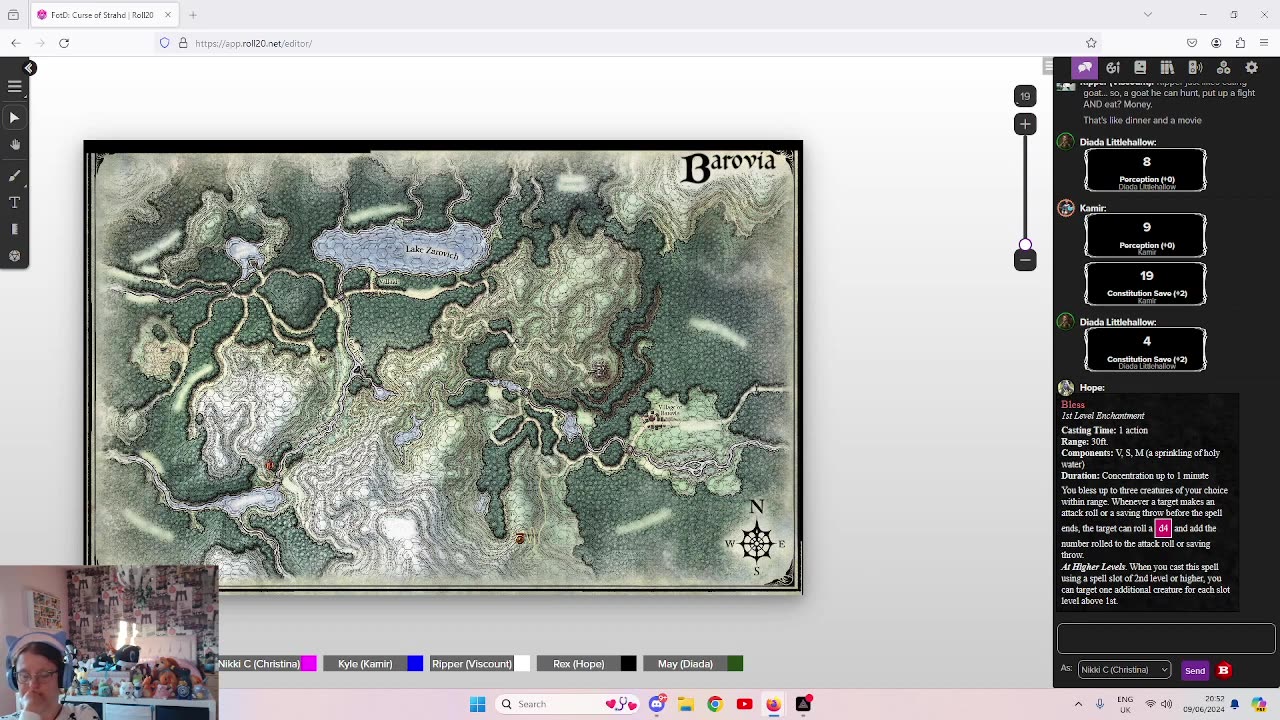
Task: Open Firefox list all tabs dropdown
Action: [x=1148, y=15]
